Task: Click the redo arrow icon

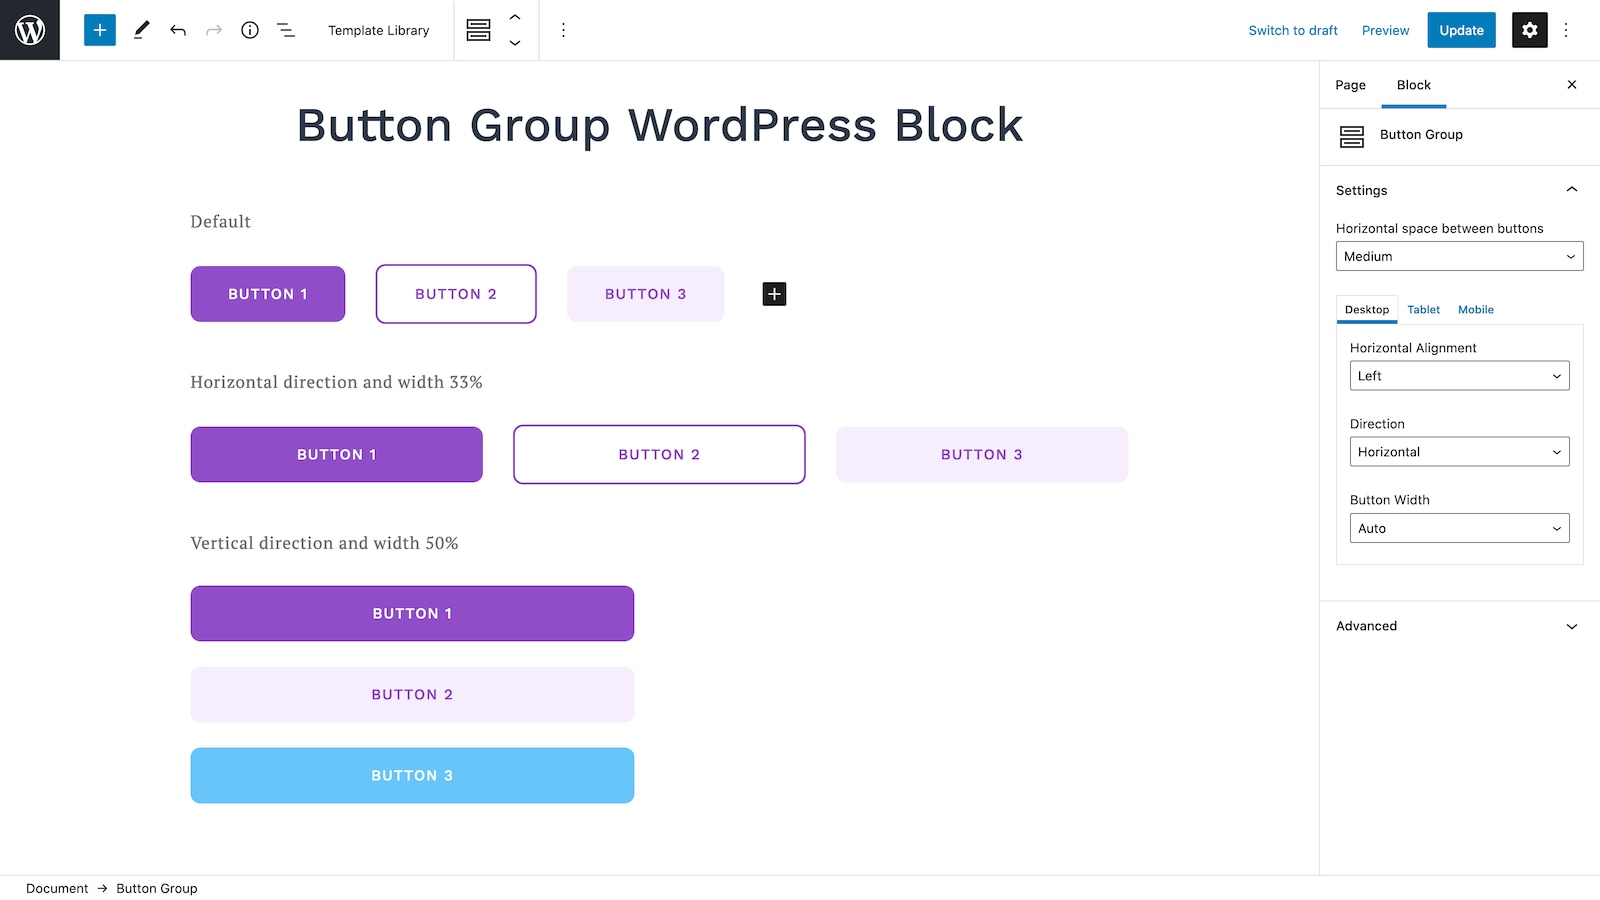Action: [214, 30]
